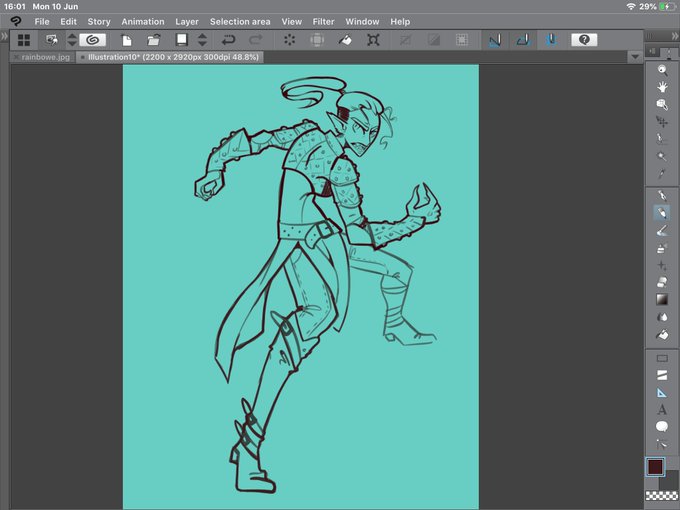The width and height of the screenshot is (680, 510).
Task: Select the Illustration10 canvas tab
Action: 170,57
